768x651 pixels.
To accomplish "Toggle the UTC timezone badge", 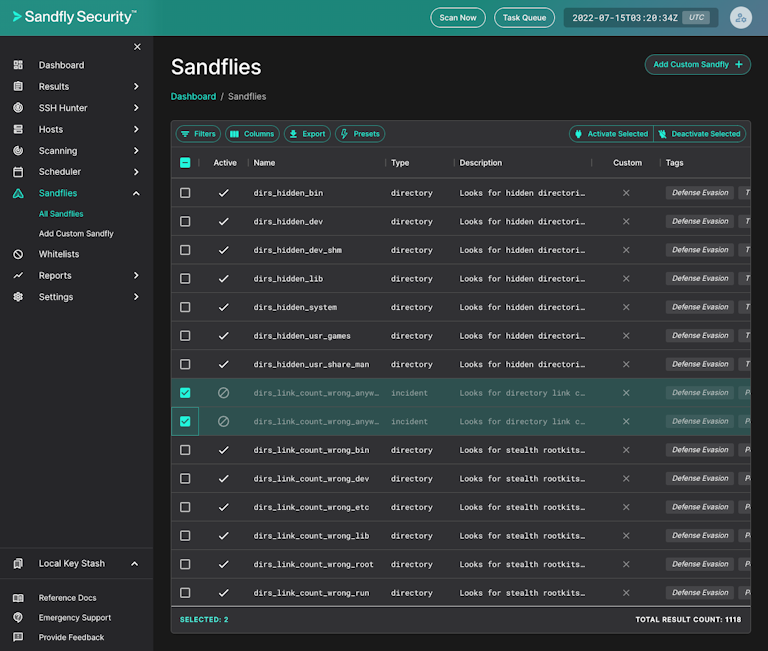I will pyautogui.click(x=696, y=18).
